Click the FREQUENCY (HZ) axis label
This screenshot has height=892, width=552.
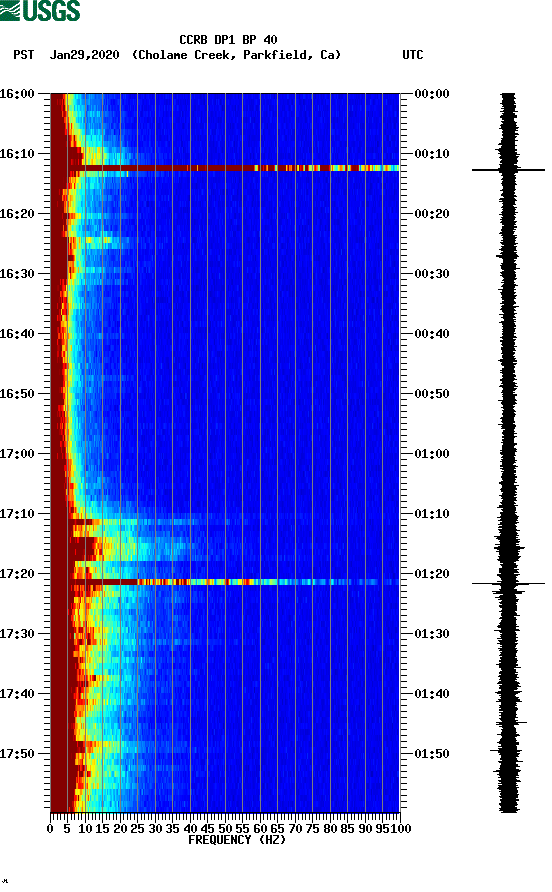pos(237,840)
